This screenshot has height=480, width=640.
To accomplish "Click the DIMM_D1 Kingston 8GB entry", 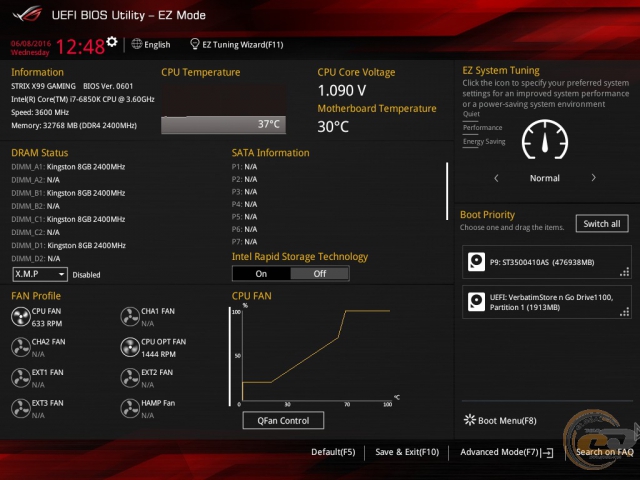I will pyautogui.click(x=69, y=245).
